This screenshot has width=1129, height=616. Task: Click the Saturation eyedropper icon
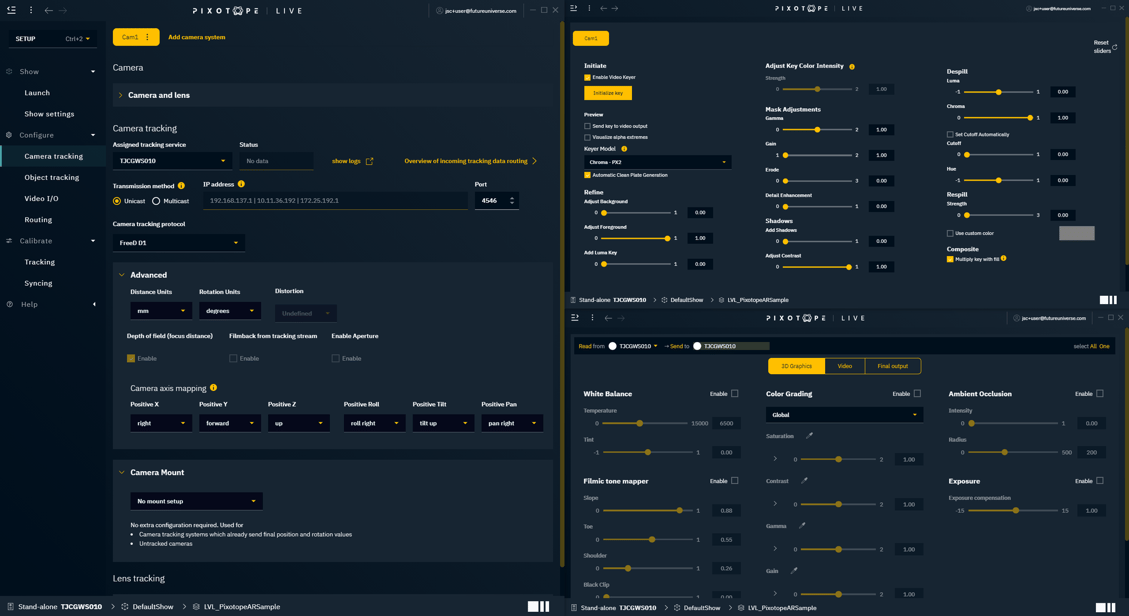809,436
